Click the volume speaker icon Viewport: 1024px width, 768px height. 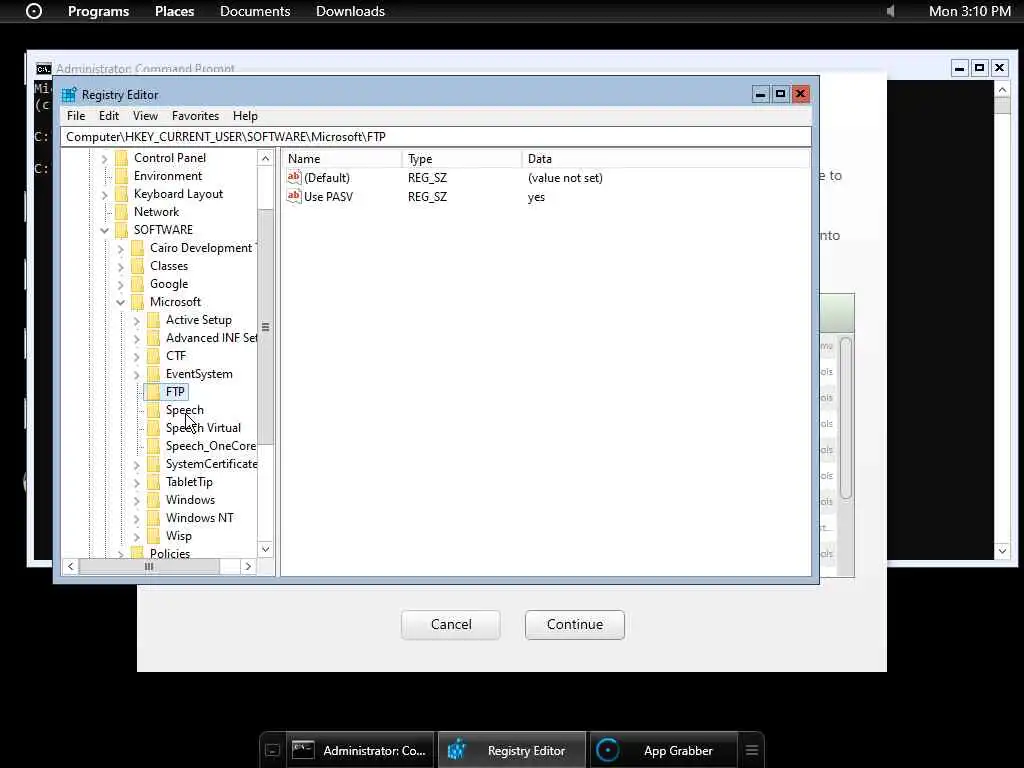[x=891, y=11]
